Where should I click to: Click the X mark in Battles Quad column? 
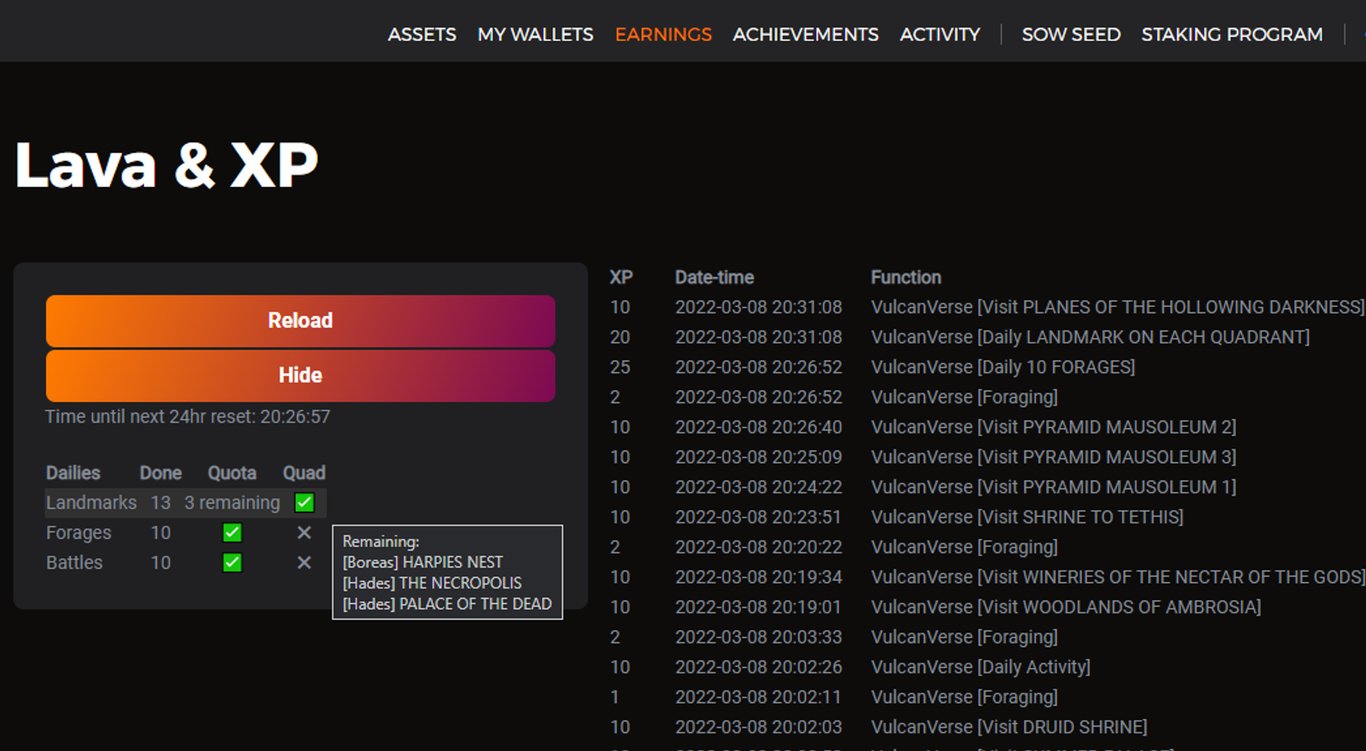[304, 563]
